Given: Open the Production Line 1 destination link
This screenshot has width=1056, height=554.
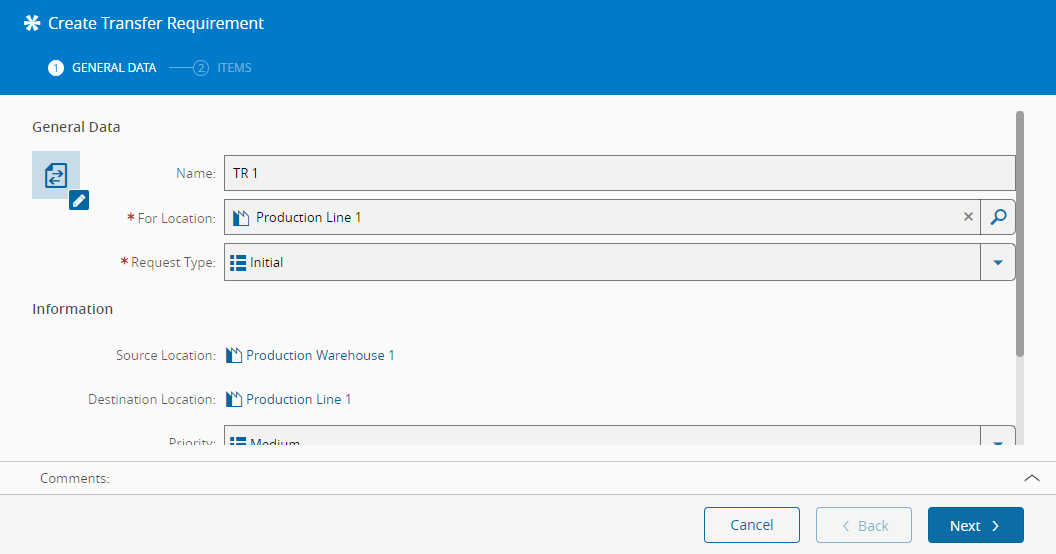Looking at the screenshot, I should [298, 399].
